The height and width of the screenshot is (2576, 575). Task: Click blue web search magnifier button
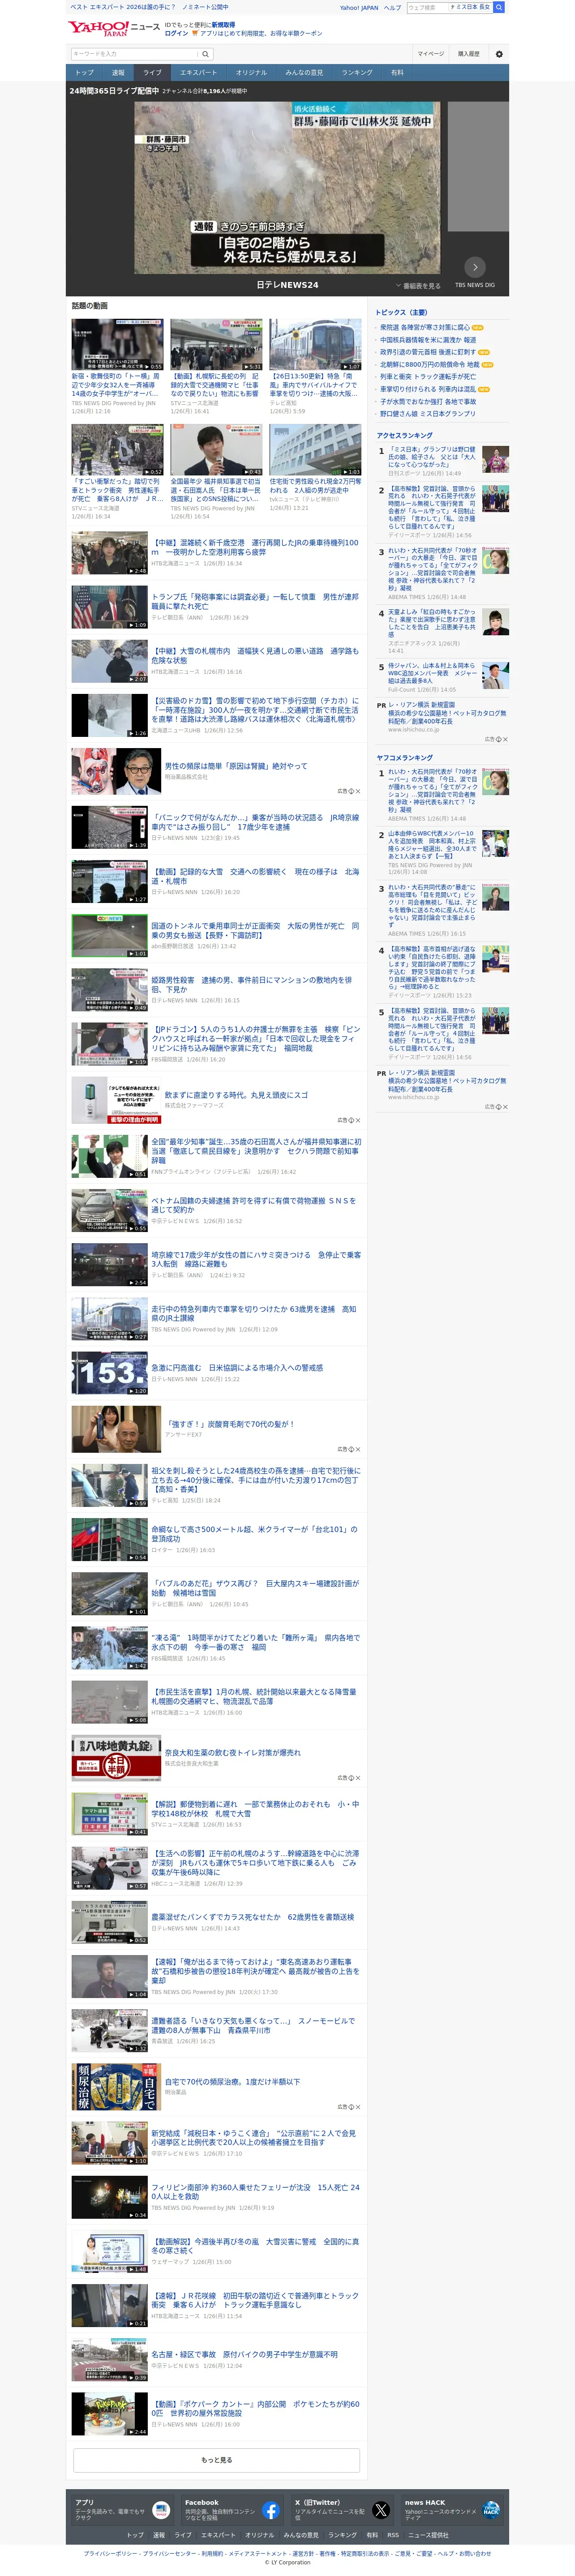coord(499,7)
